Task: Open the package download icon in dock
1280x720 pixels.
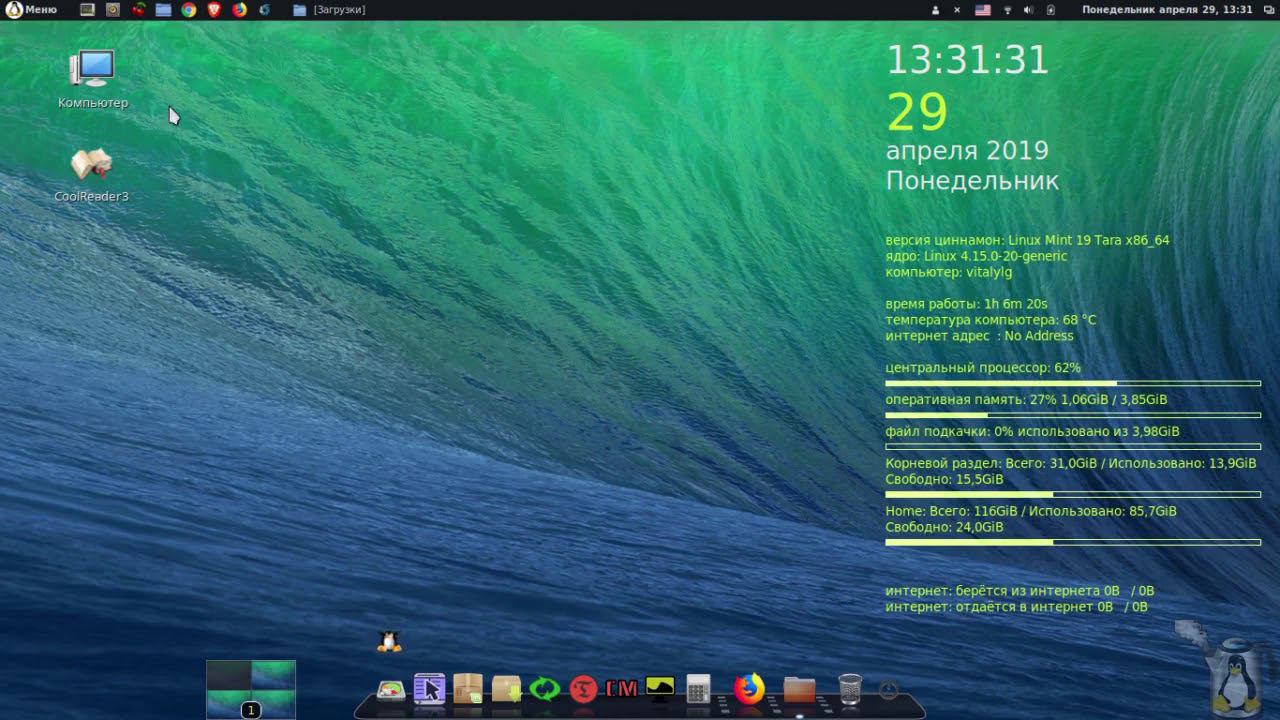Action: pos(506,689)
